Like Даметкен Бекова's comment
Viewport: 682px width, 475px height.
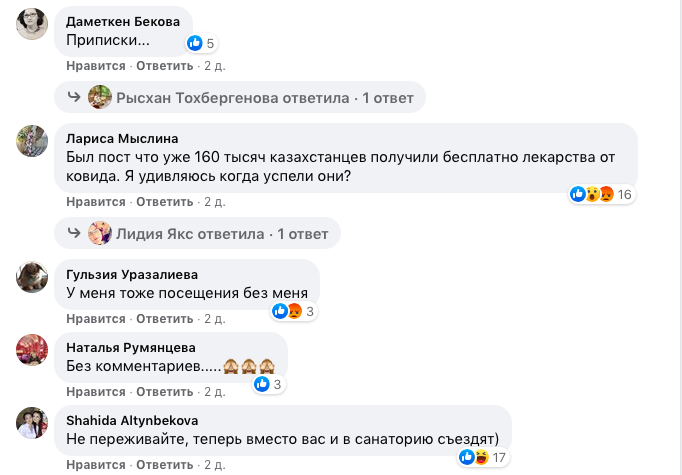[x=96, y=66]
